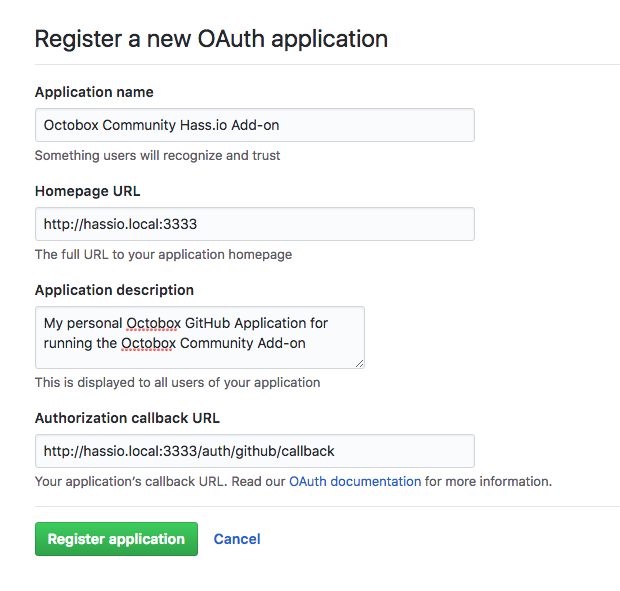
Task: Click the 'Register a new OAuth application' heading
Action: tap(211, 39)
